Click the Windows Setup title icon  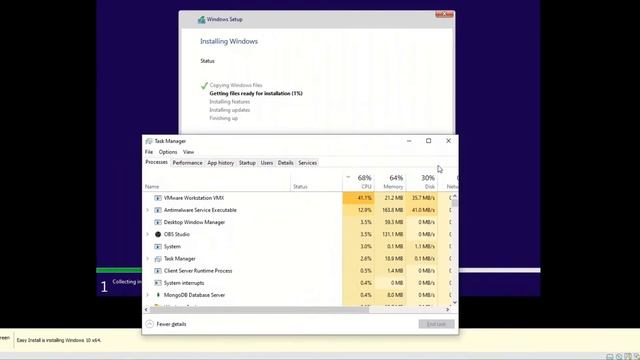(x=201, y=20)
